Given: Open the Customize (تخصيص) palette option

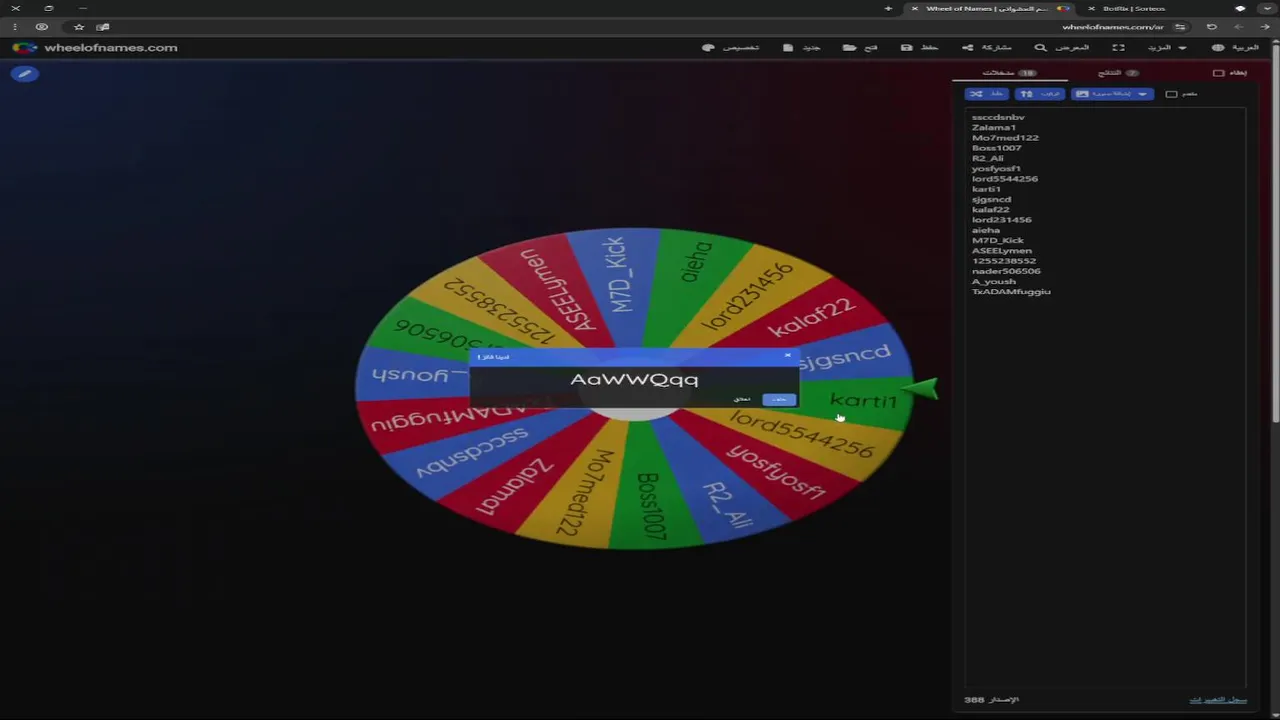Looking at the screenshot, I should (x=731, y=48).
